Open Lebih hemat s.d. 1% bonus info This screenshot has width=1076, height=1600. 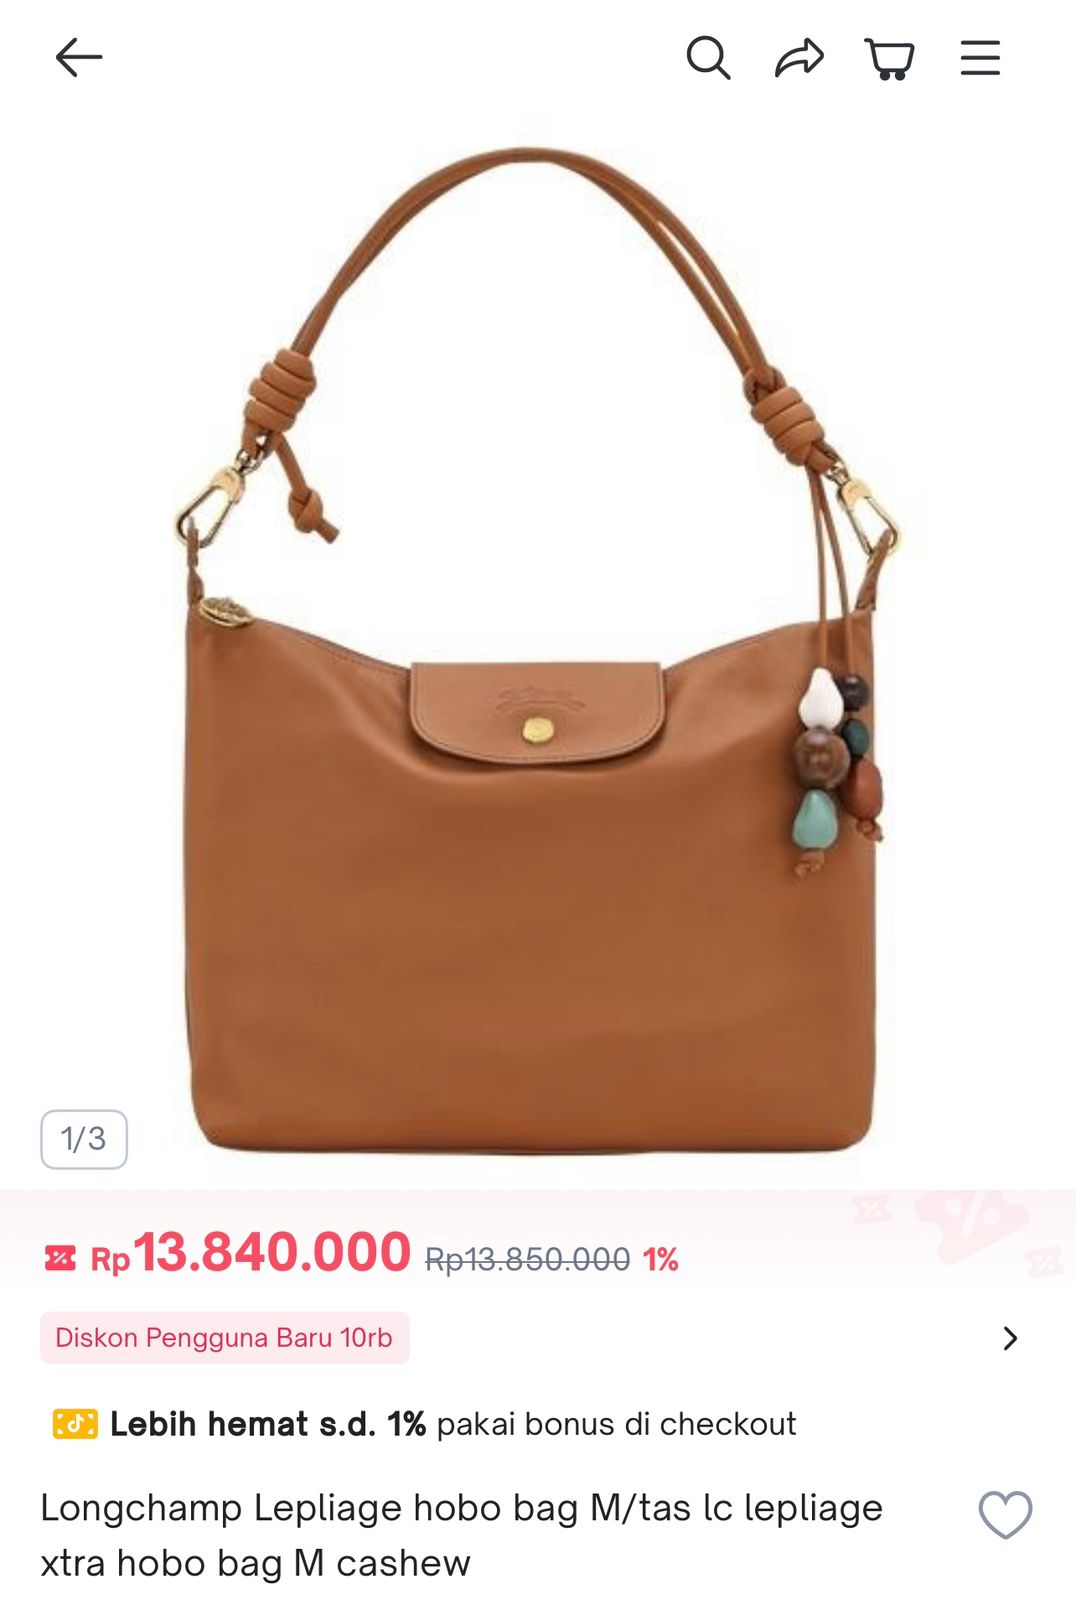(268, 1423)
